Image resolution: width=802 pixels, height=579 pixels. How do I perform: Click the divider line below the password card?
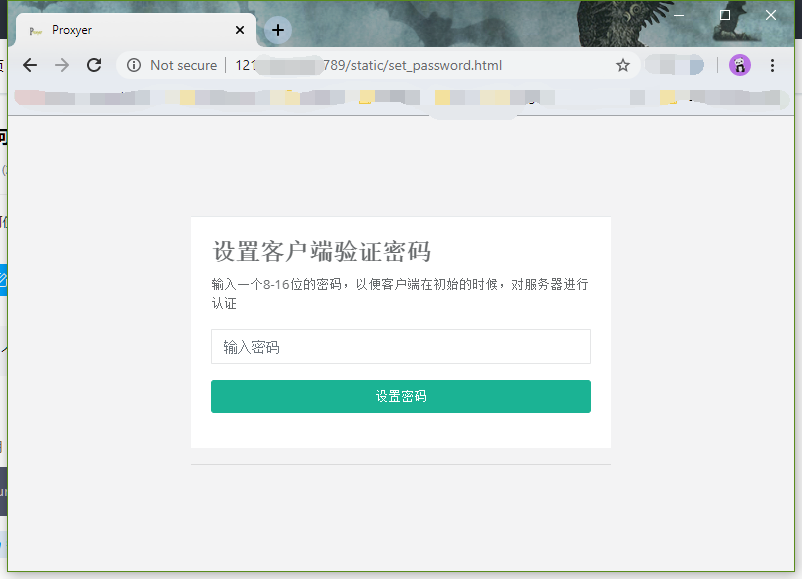click(x=400, y=464)
